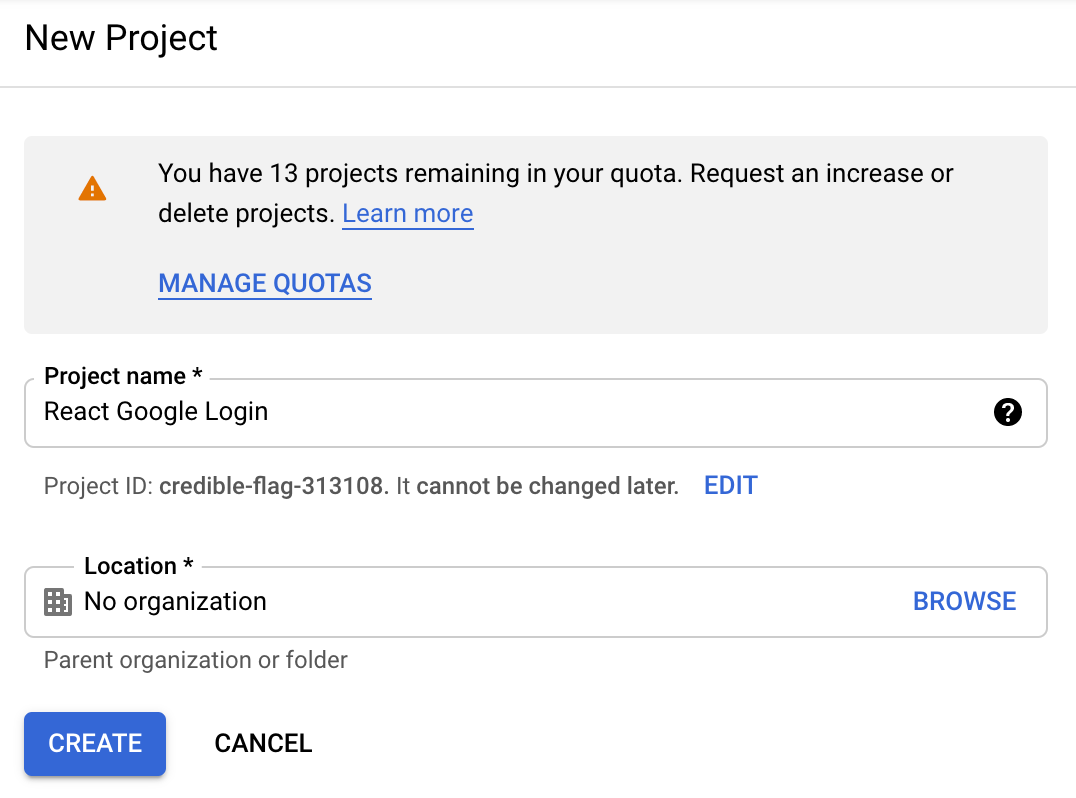
Task: Open help for the Project name field
Action: tap(1008, 412)
